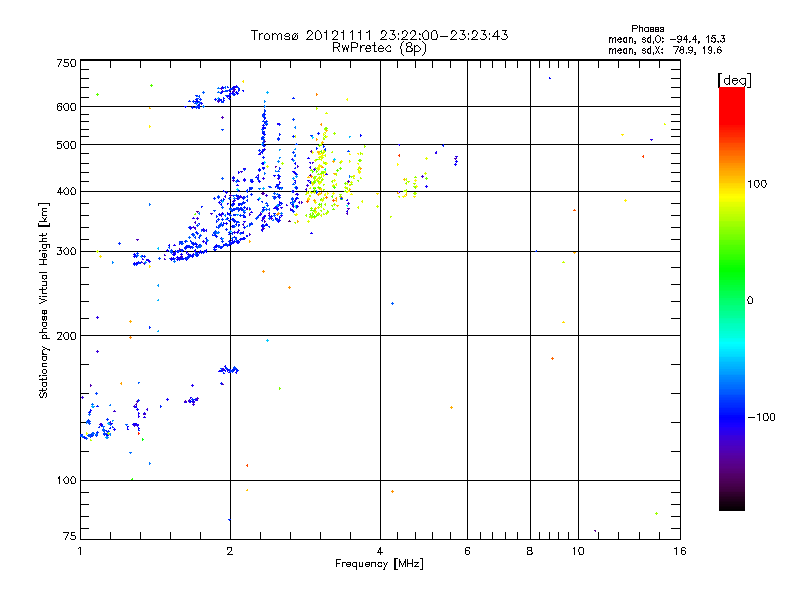Click y-axis tick label '75'
Screen dimensions: 800x600
(x=70, y=536)
